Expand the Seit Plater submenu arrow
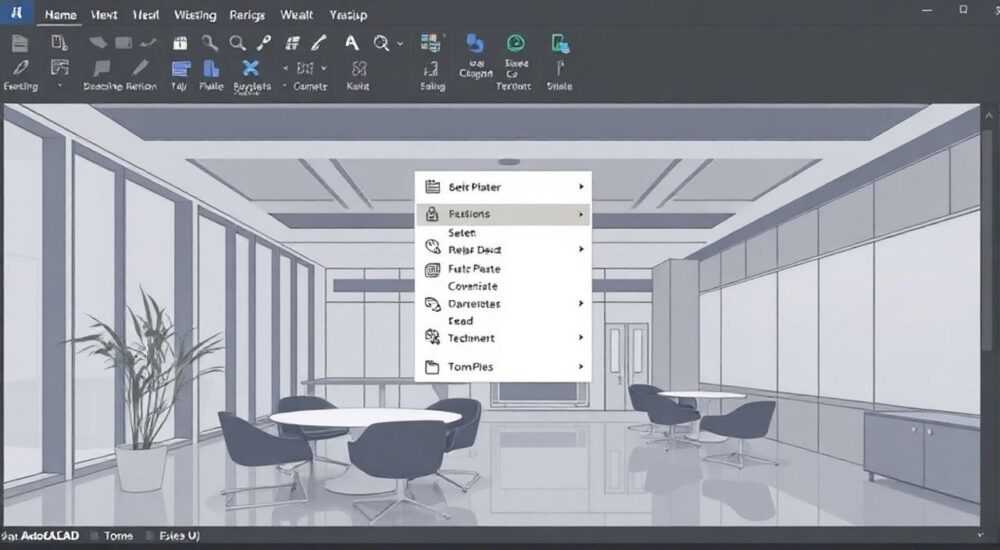Image resolution: width=1000 pixels, height=550 pixels. coord(581,186)
